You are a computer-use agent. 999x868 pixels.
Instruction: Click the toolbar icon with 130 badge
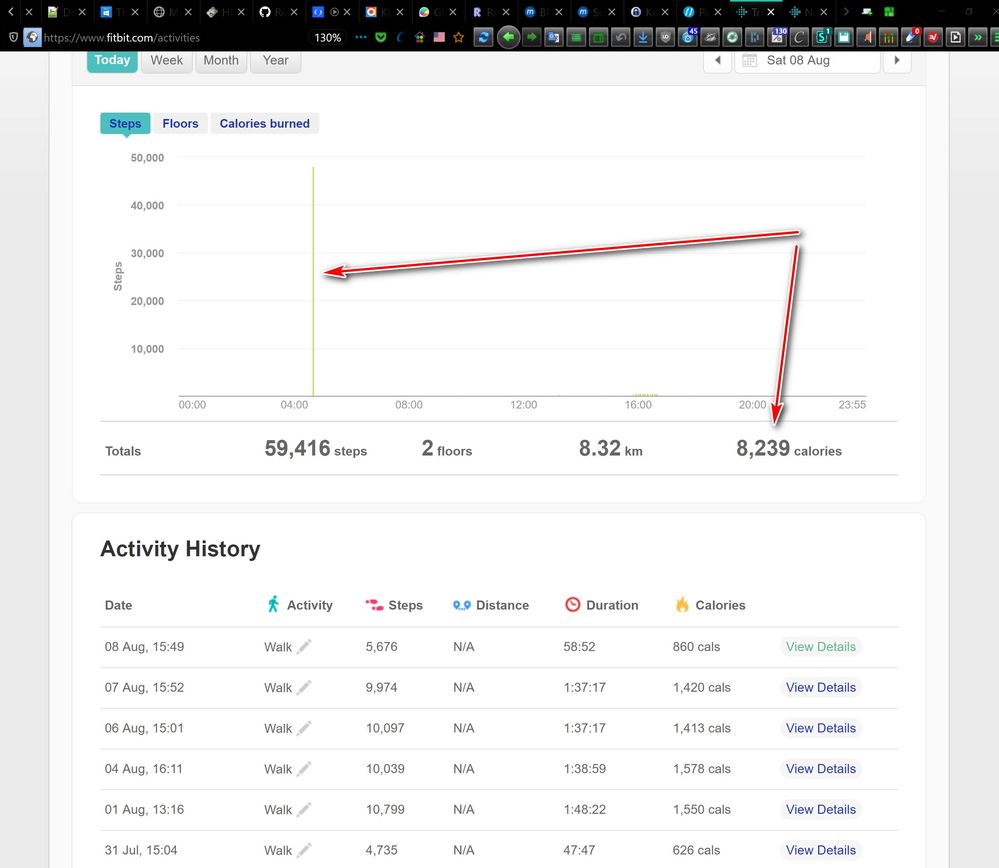tap(777, 37)
